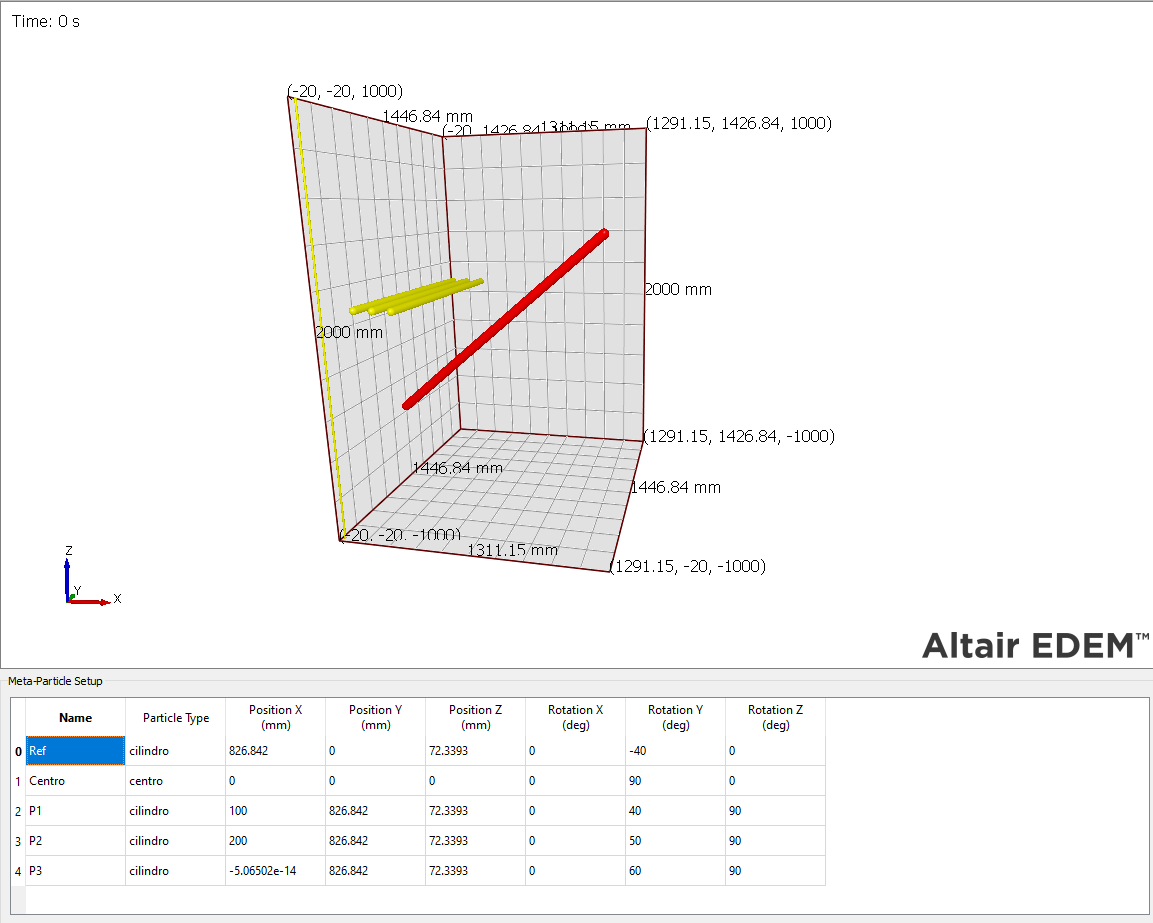The height and width of the screenshot is (923, 1153).
Task: Click the Position Z (mm) column header
Action: [x=476, y=718]
